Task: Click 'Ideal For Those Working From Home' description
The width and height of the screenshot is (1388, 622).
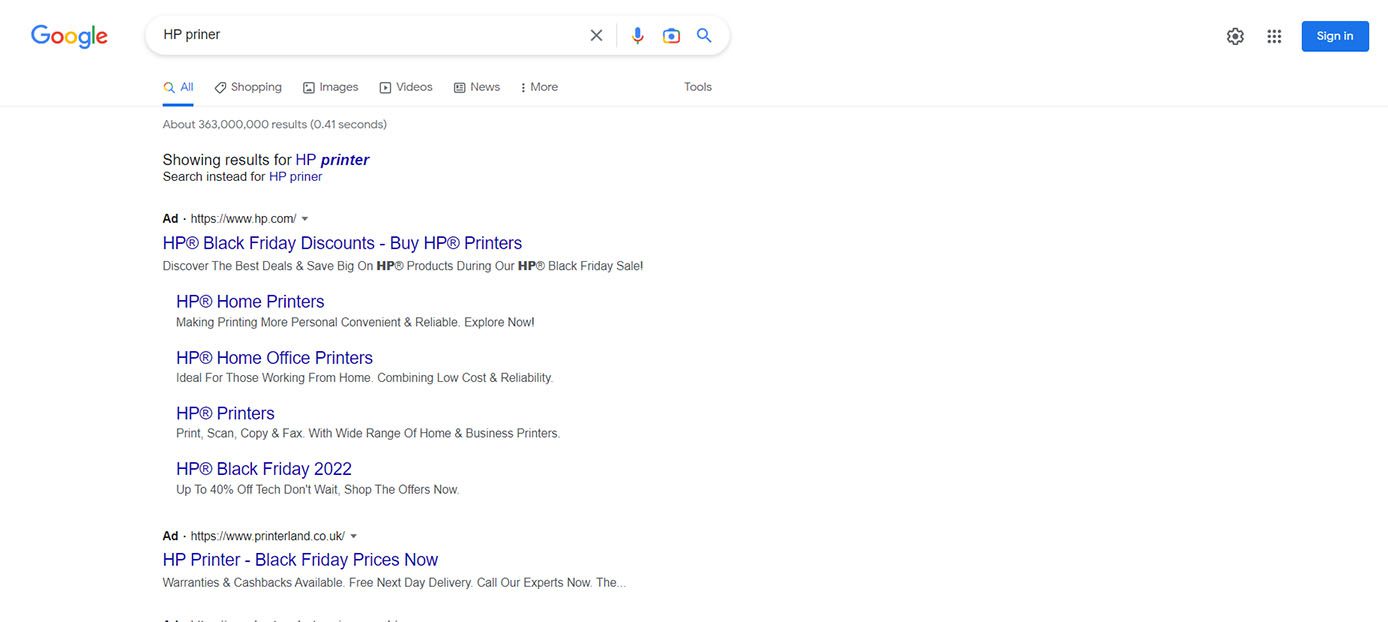Action: click(x=364, y=378)
